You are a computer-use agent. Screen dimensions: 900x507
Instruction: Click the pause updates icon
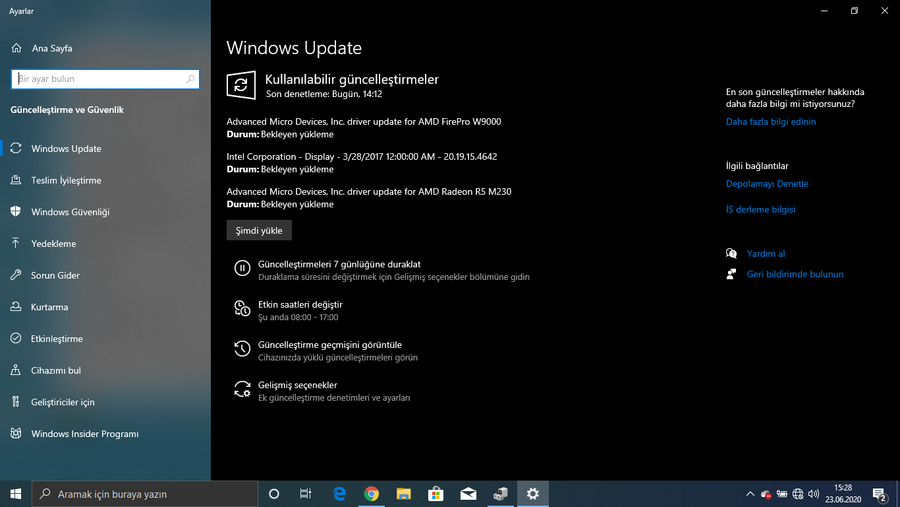tap(242, 268)
